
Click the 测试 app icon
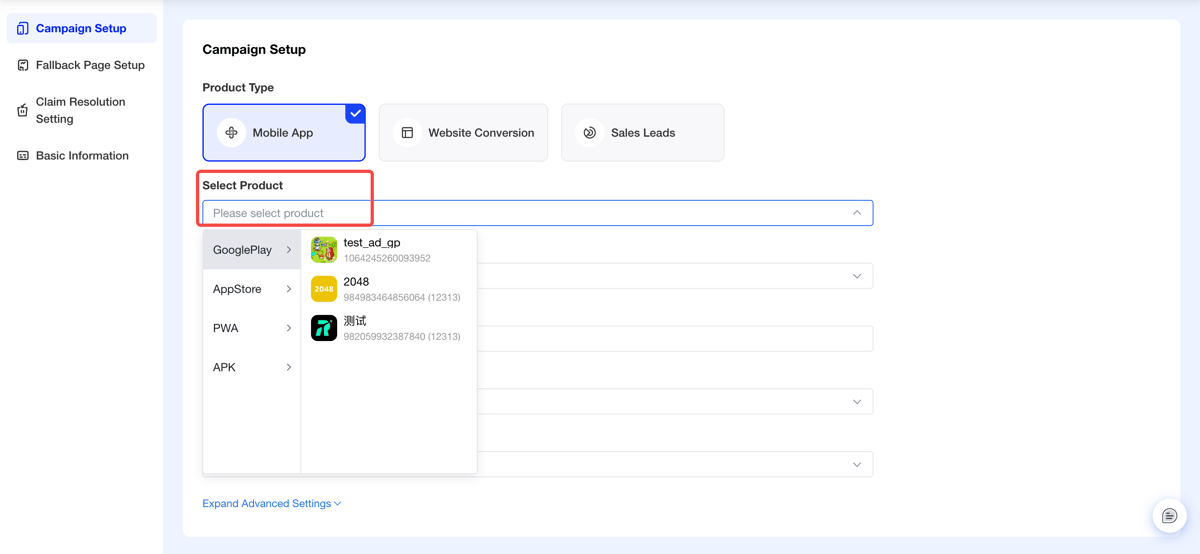(x=324, y=328)
